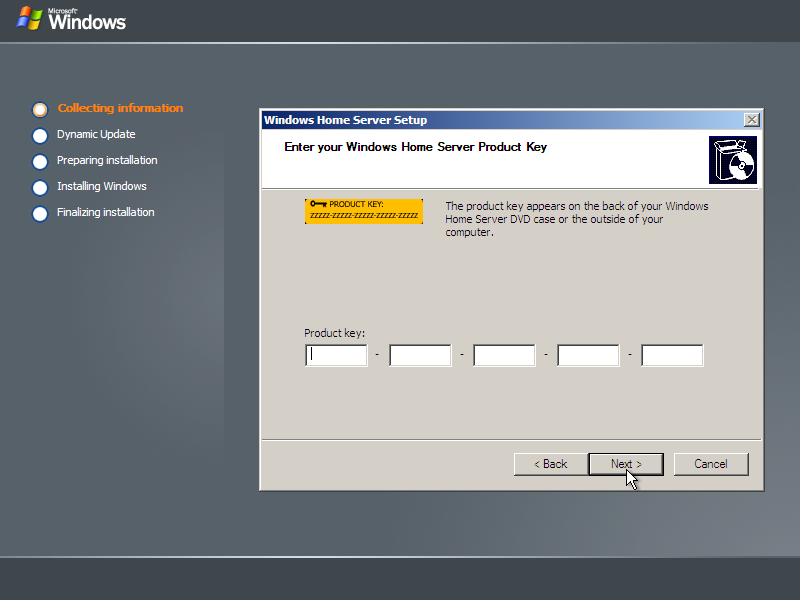800x600 pixels.
Task: Click the third product key field
Action: 504,355
